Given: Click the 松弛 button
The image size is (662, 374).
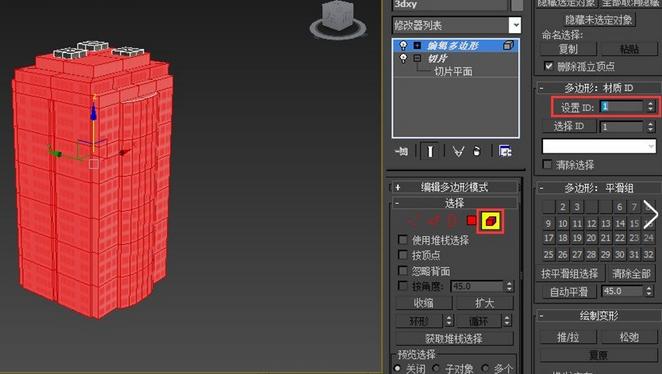Looking at the screenshot, I should pyautogui.click(x=629, y=337).
